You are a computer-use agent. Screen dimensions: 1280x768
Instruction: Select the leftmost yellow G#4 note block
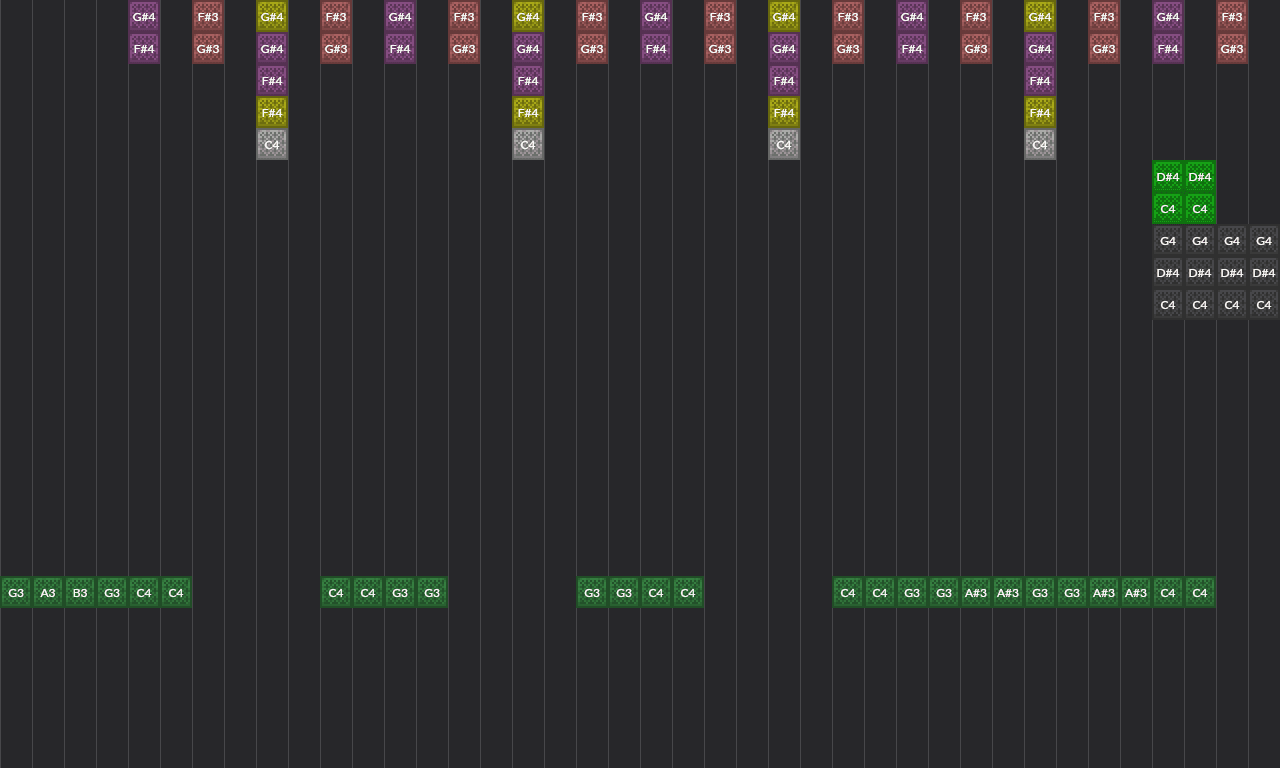pos(272,17)
